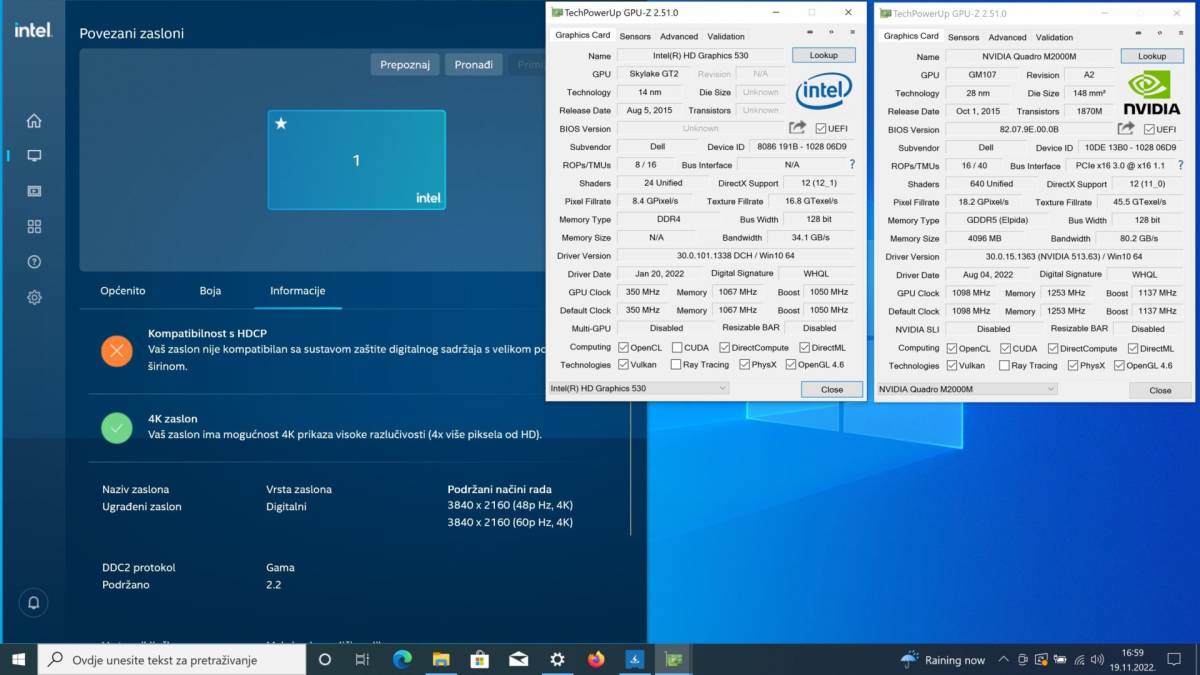
Task: Toggle UEFI checkbox in Intel GPU-Z window
Action: pos(821,129)
